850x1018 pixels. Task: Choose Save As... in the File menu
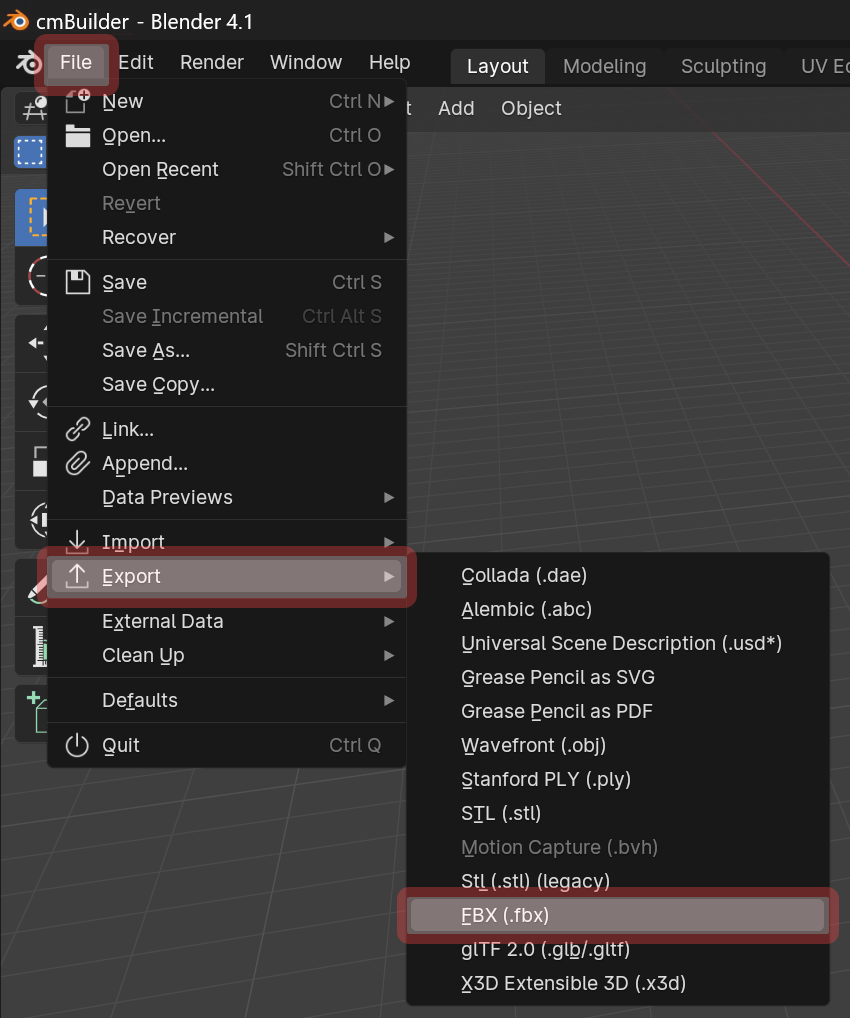pyautogui.click(x=229, y=351)
